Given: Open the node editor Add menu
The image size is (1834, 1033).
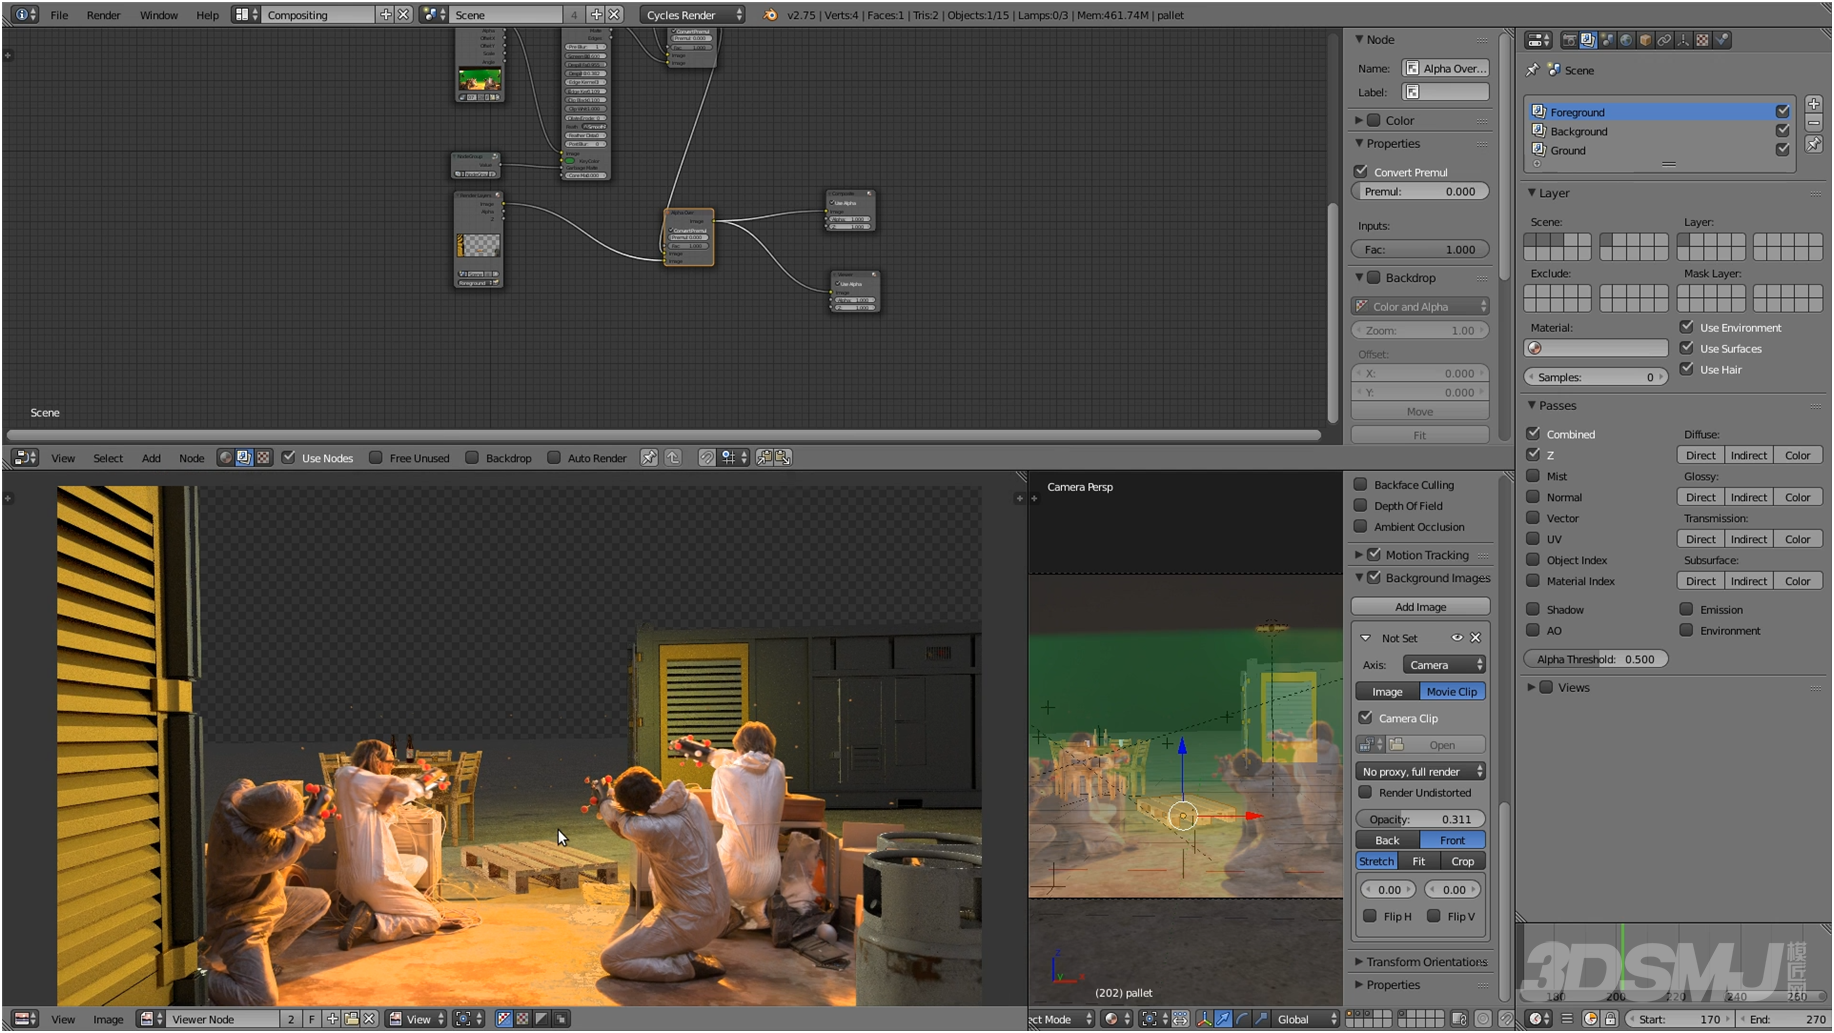Looking at the screenshot, I should [x=151, y=458].
